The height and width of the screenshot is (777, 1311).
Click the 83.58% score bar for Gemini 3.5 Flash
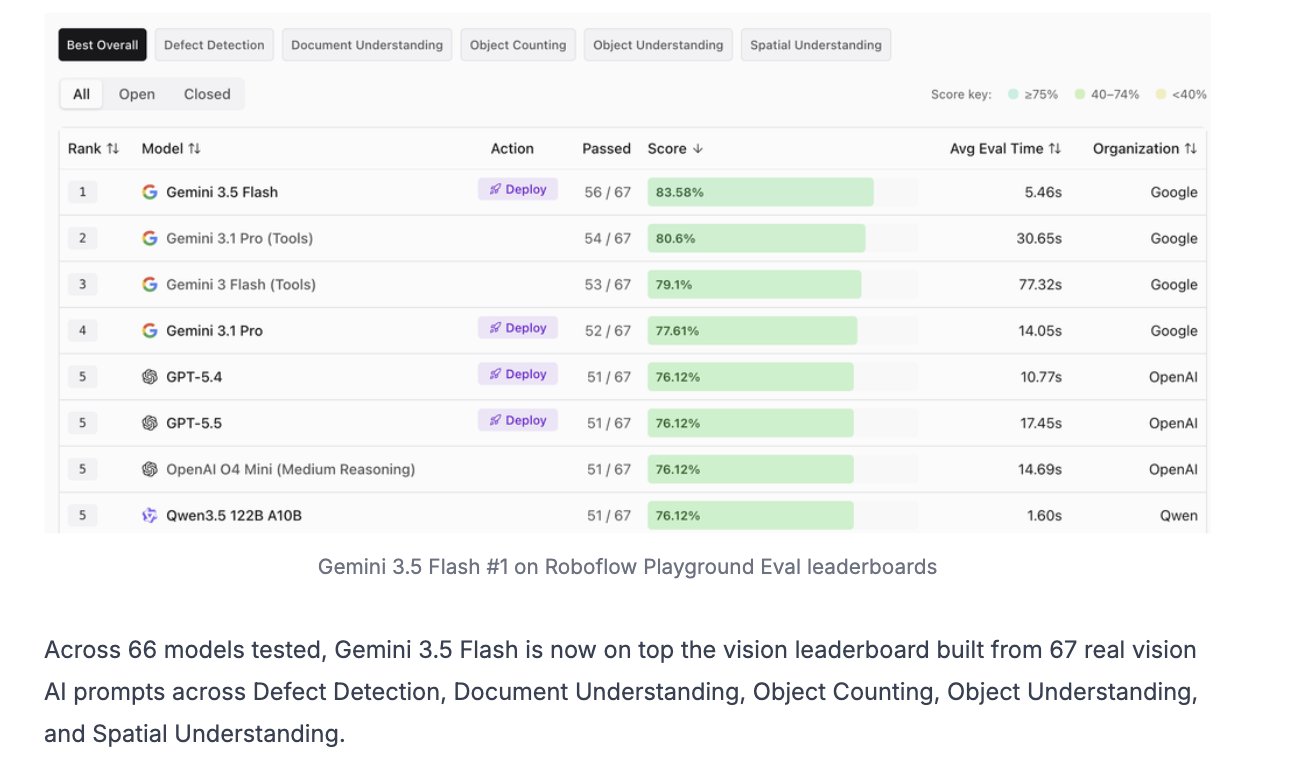761,192
